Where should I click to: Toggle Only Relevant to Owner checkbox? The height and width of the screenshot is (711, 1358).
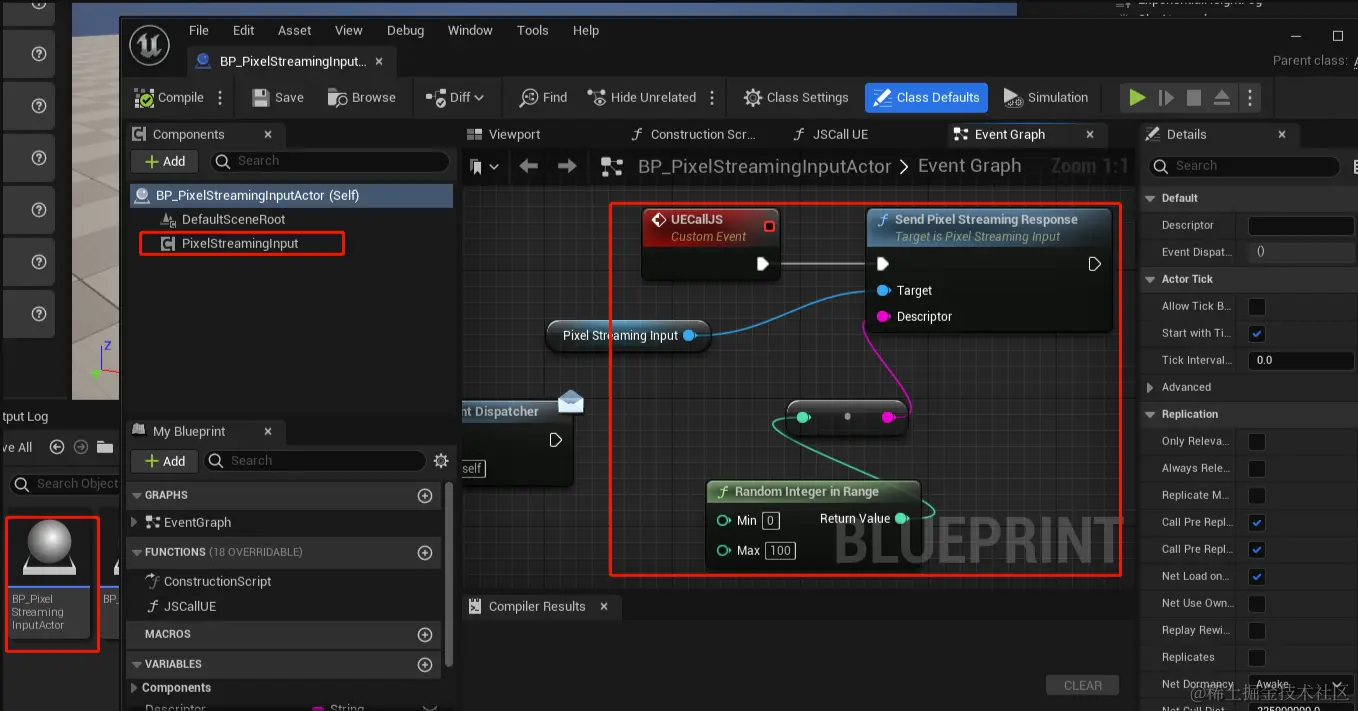click(1257, 441)
